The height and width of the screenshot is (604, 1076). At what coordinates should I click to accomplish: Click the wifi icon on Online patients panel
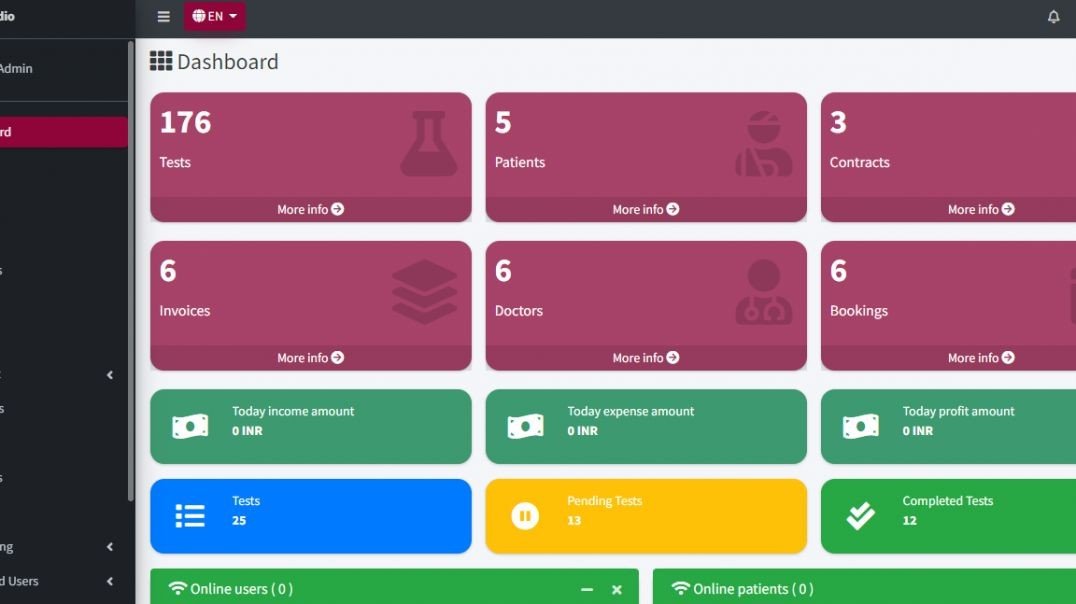click(681, 589)
